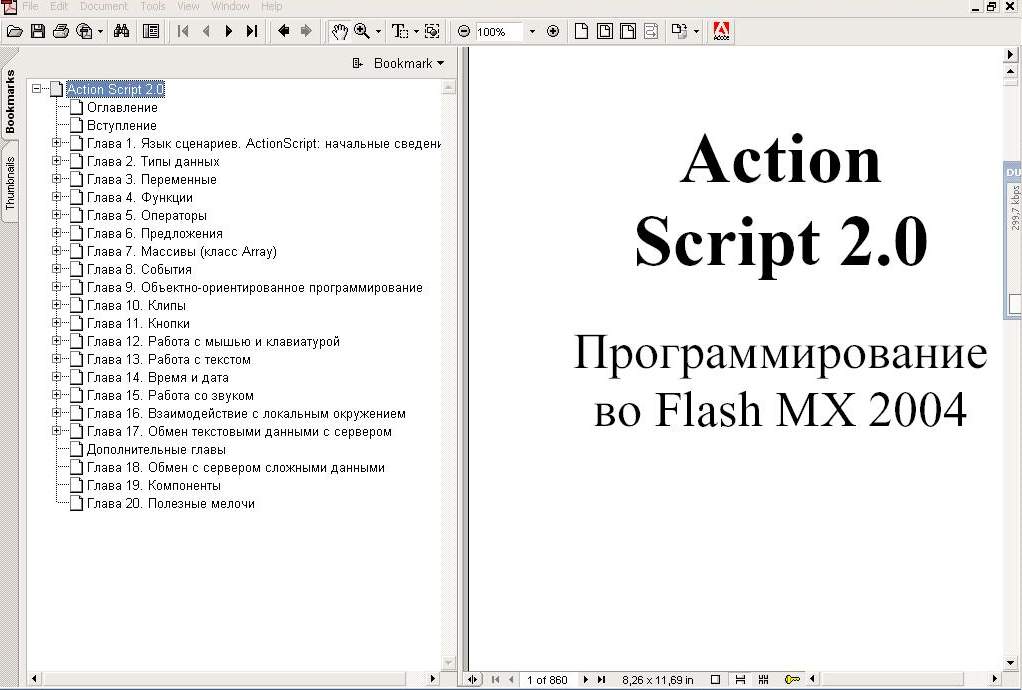Go to last page using toolbar icon

pyautogui.click(x=252, y=31)
